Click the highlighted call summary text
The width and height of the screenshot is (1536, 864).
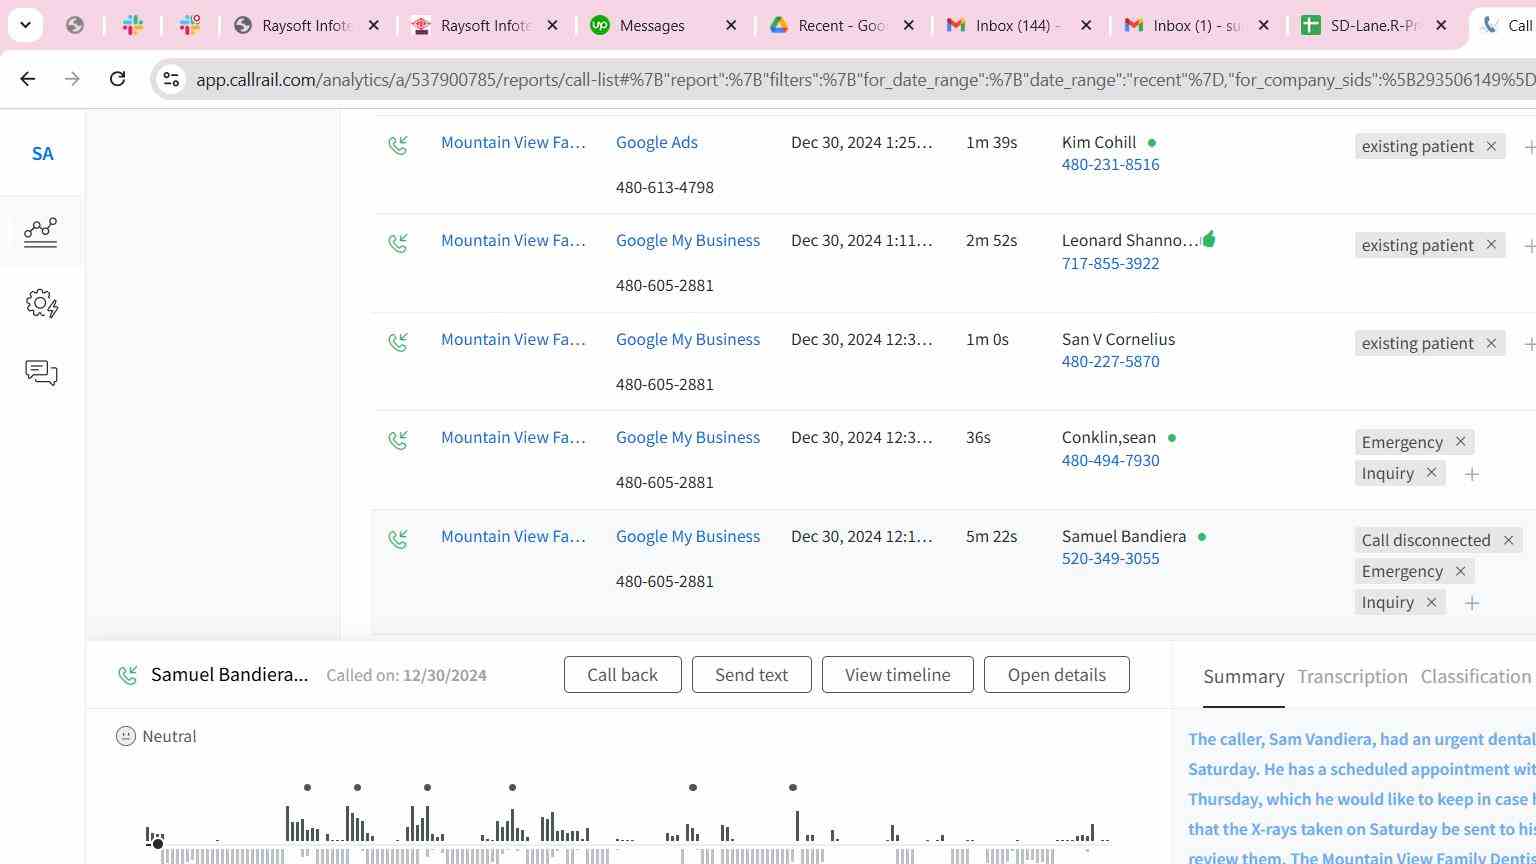tap(1361, 798)
